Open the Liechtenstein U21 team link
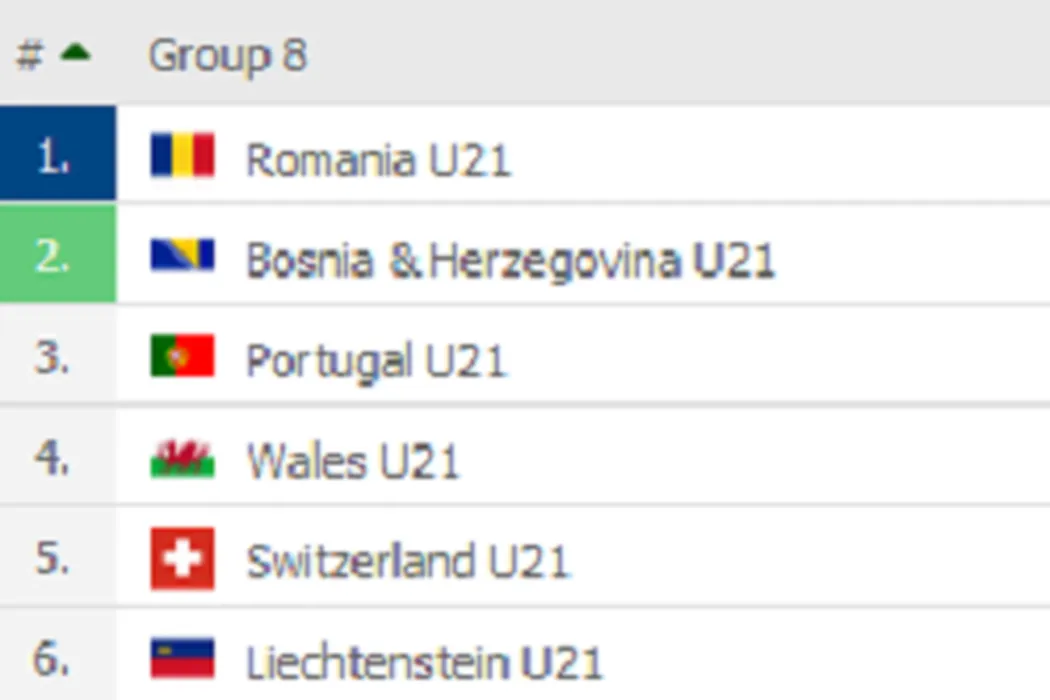The height and width of the screenshot is (700, 1050). click(425, 662)
